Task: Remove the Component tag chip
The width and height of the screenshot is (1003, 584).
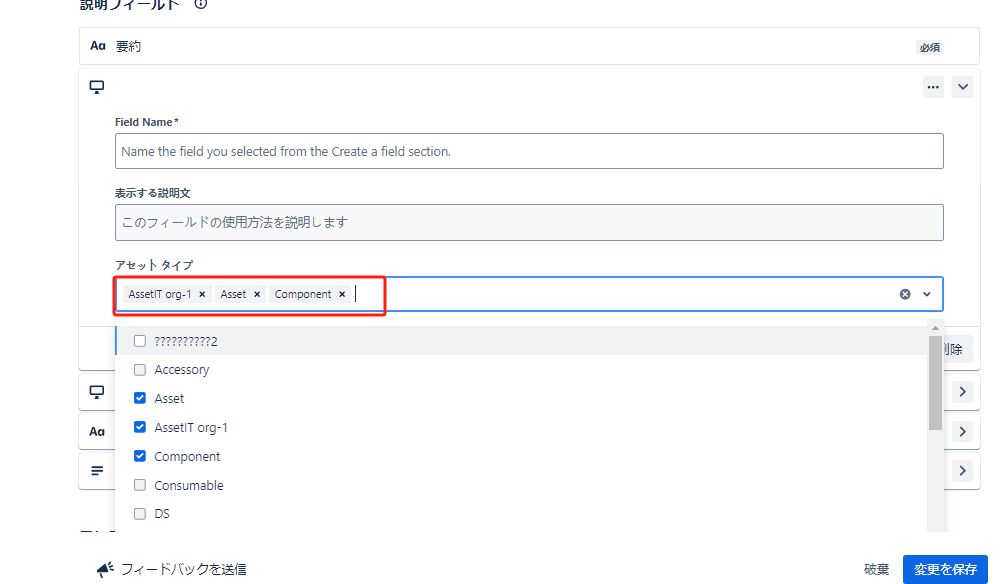Action: point(342,294)
